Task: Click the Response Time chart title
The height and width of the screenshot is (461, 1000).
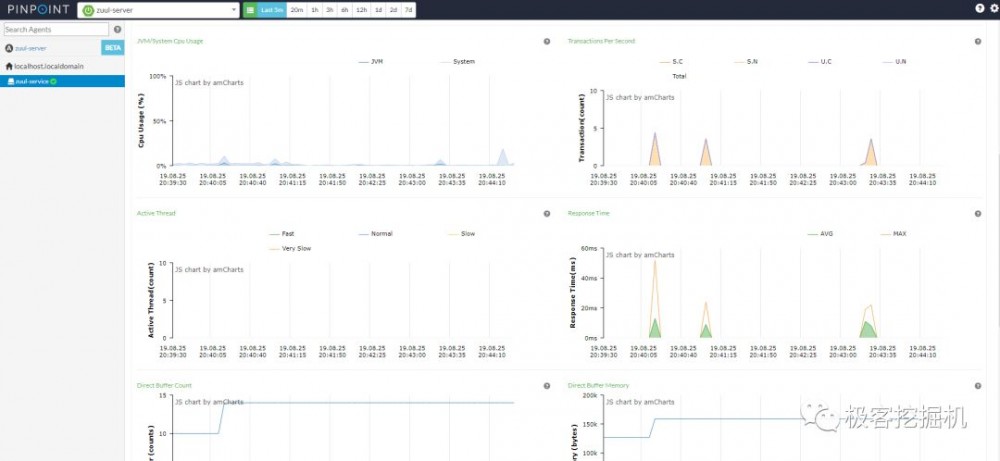Action: click(x=589, y=214)
